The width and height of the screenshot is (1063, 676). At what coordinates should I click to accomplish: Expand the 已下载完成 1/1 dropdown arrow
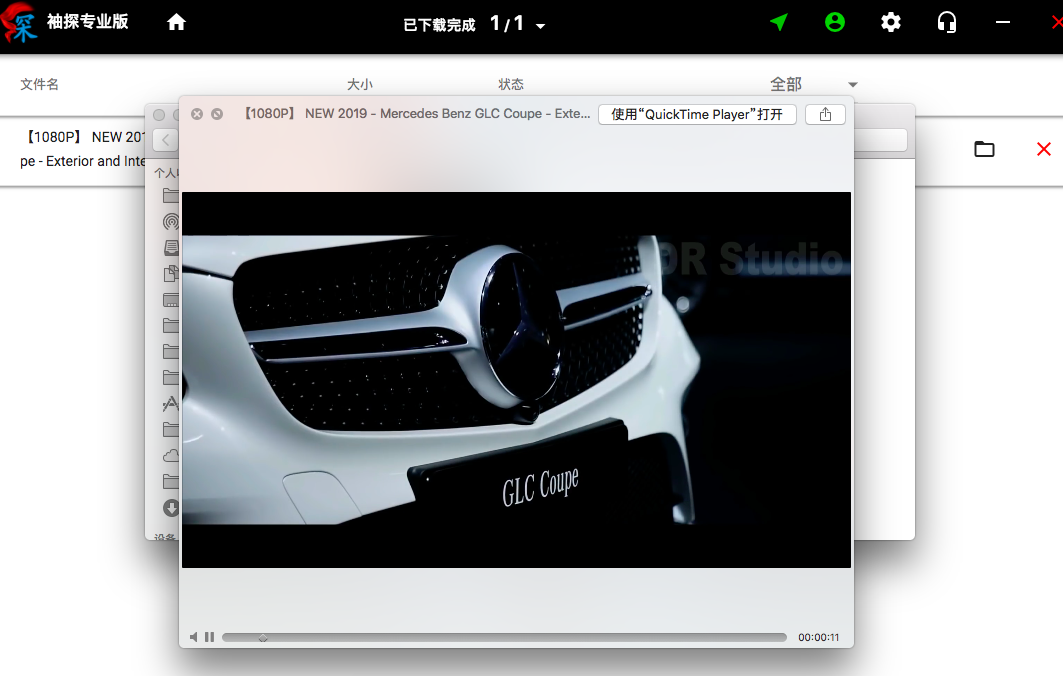540,26
